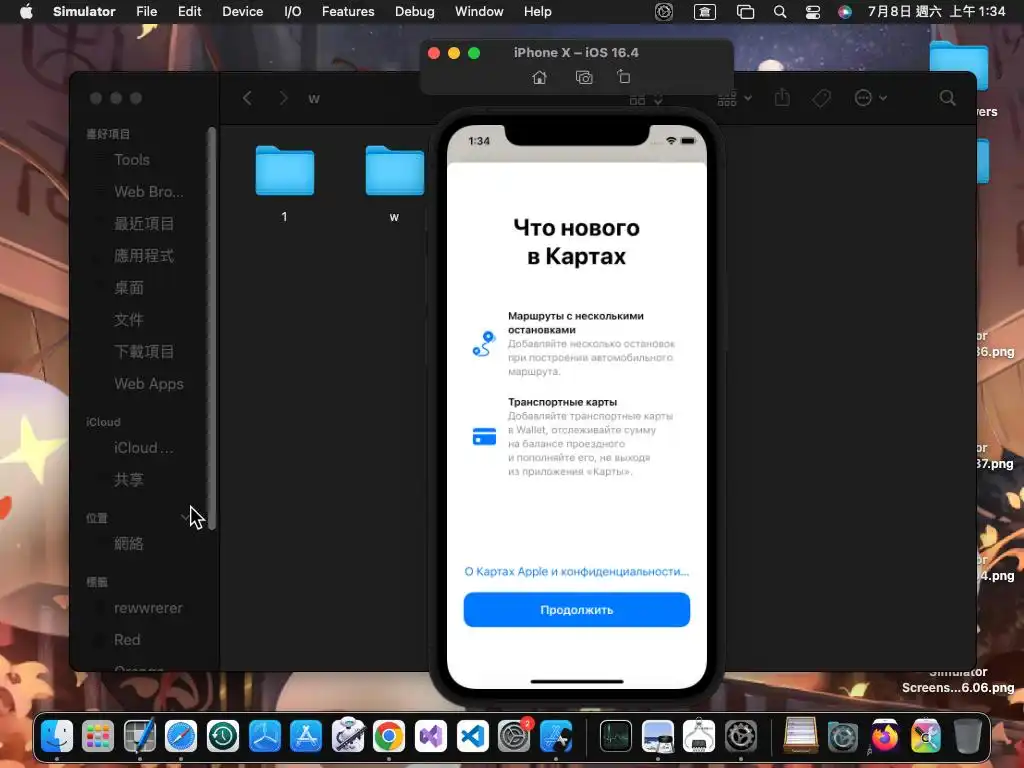Open App Store from the Dock

306,737
